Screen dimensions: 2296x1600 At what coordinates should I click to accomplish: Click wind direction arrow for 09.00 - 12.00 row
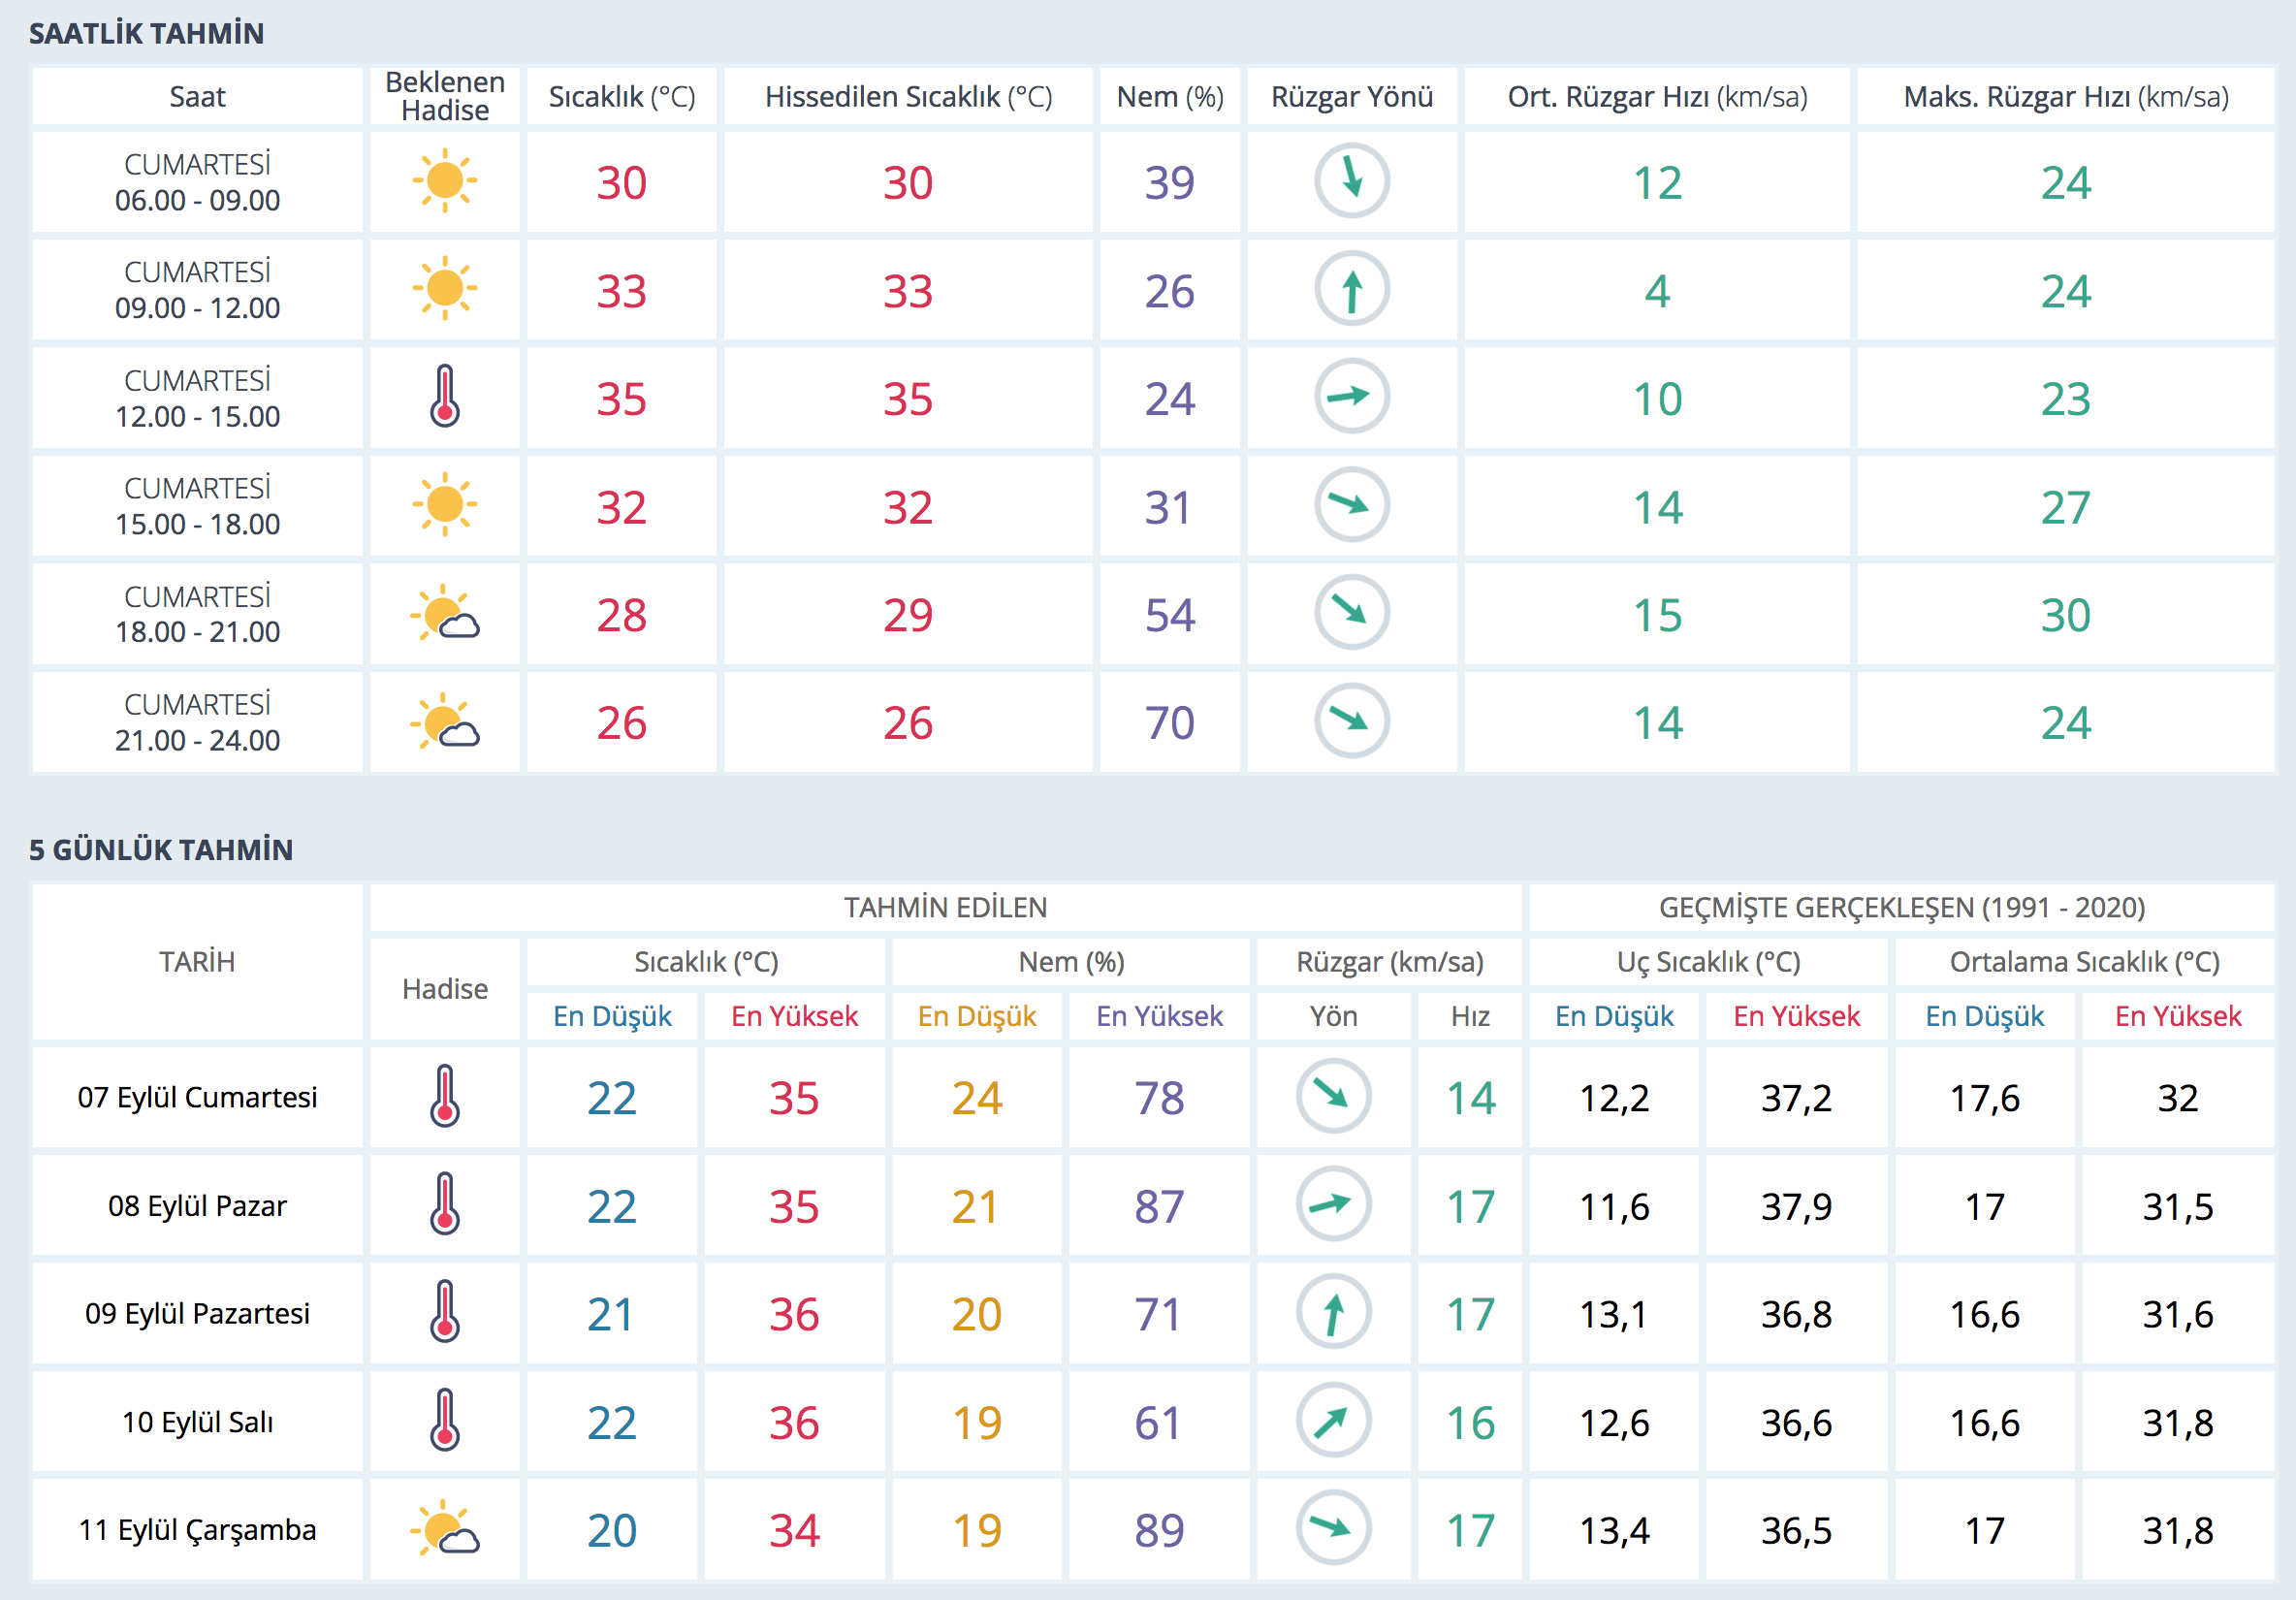click(x=1351, y=289)
